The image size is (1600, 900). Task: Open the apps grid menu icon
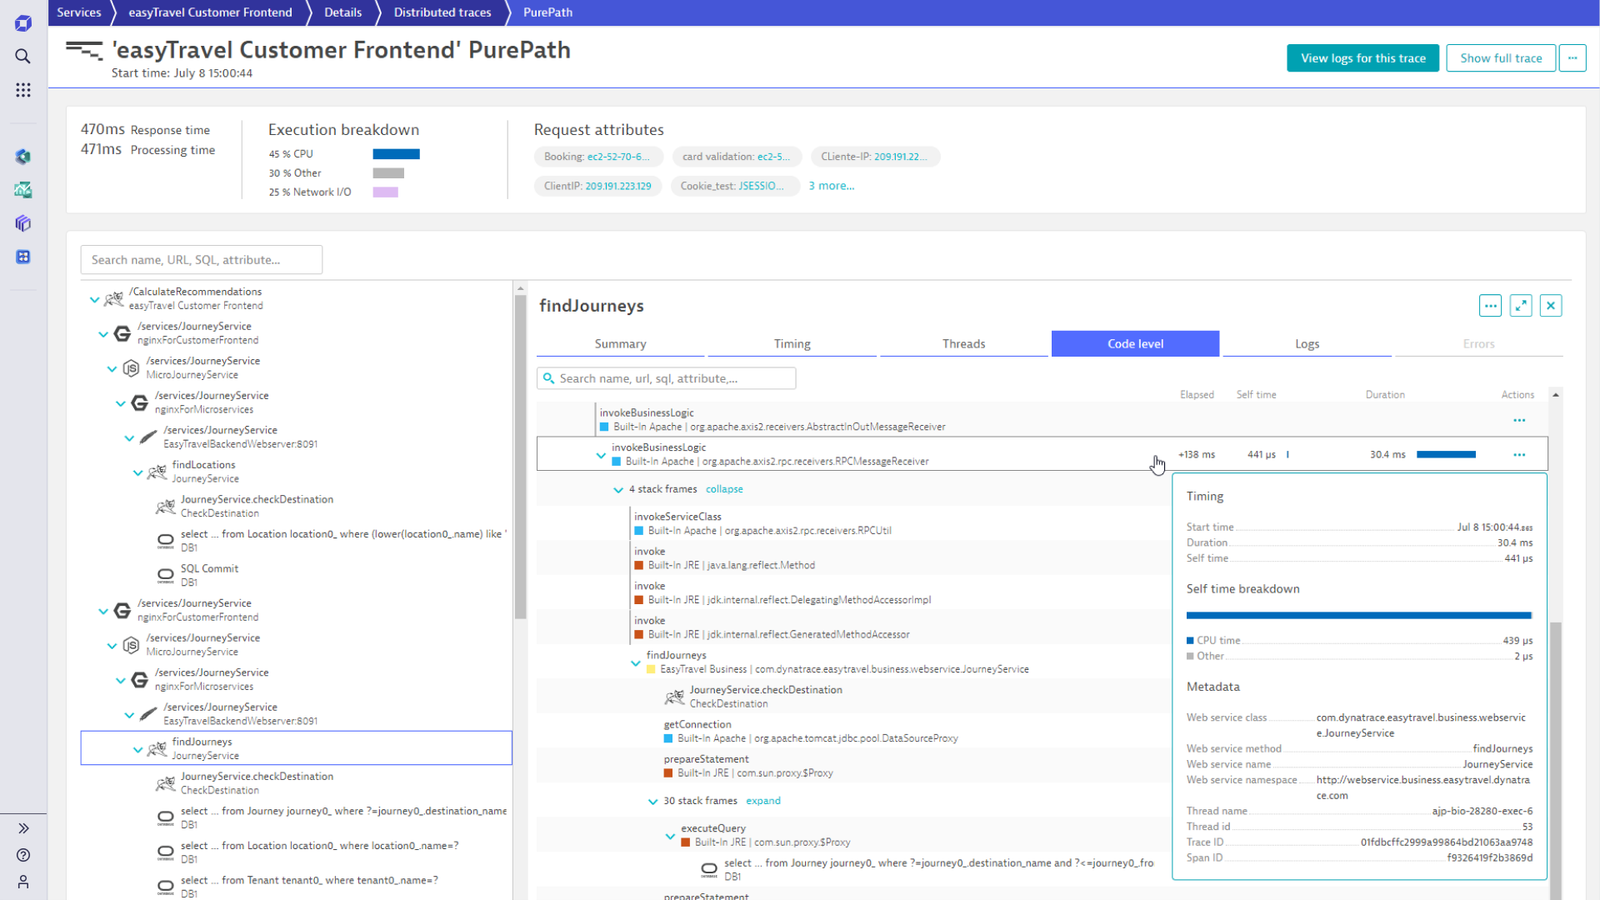[23, 90]
